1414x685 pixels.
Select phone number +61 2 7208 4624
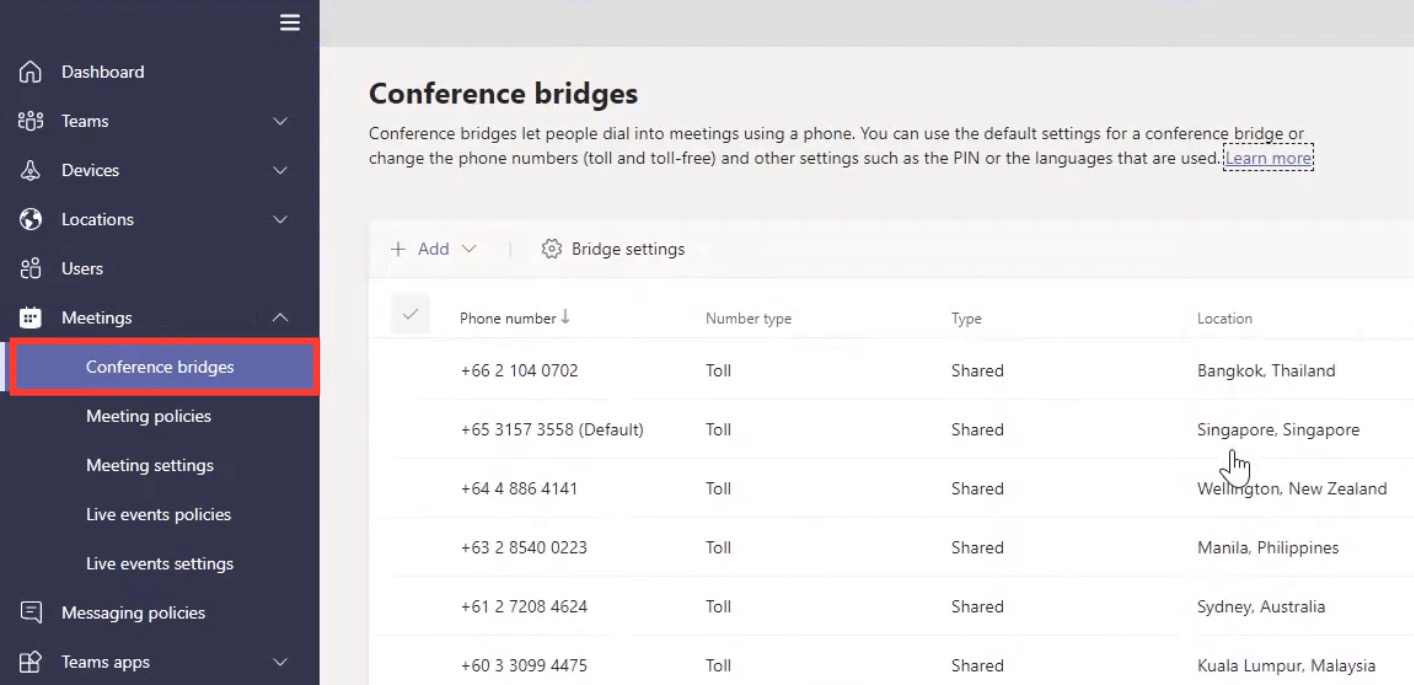(524, 606)
